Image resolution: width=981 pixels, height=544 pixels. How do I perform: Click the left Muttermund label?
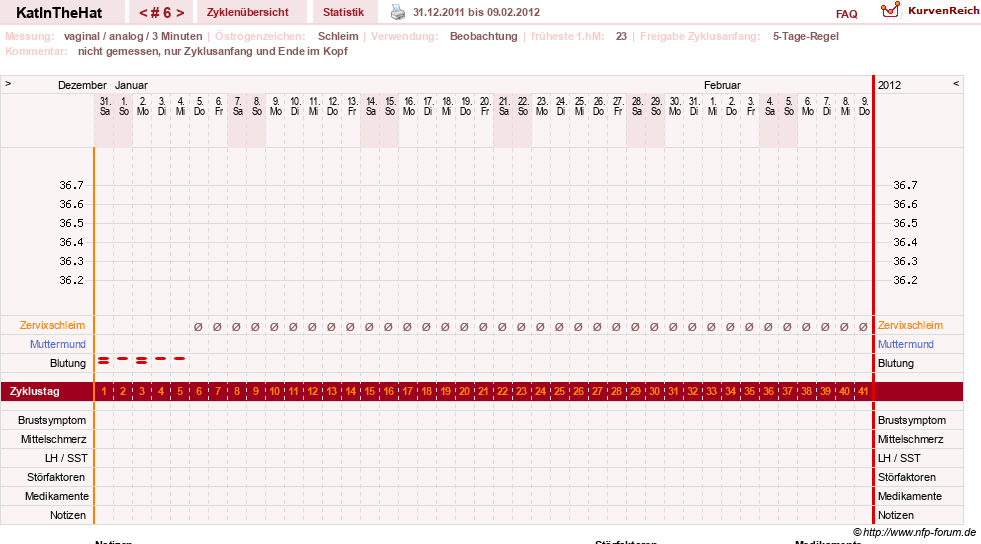coord(58,344)
